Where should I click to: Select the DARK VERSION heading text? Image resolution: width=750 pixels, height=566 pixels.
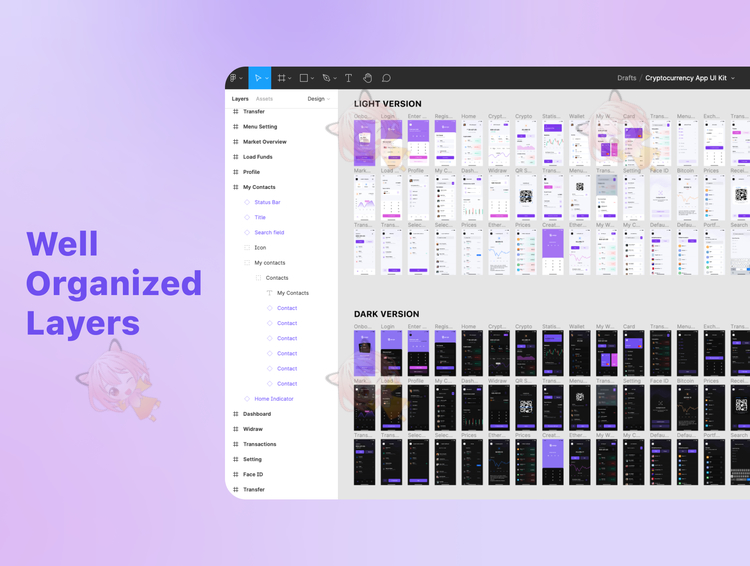click(x=386, y=314)
